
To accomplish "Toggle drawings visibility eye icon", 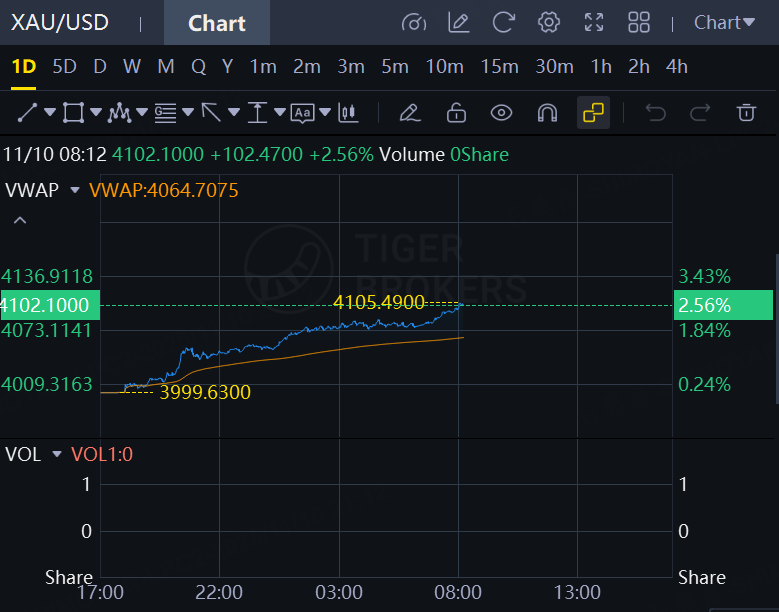I will click(501, 113).
